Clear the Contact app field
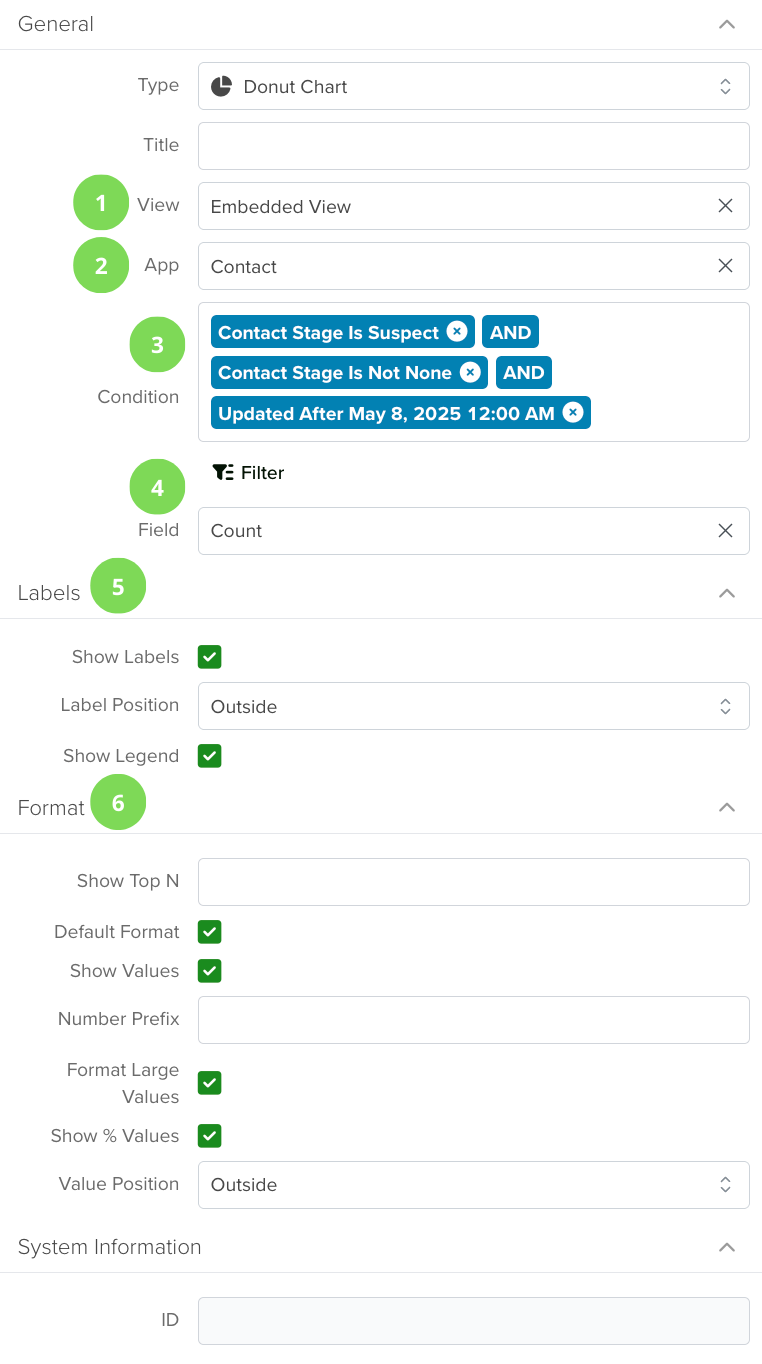 tap(726, 266)
